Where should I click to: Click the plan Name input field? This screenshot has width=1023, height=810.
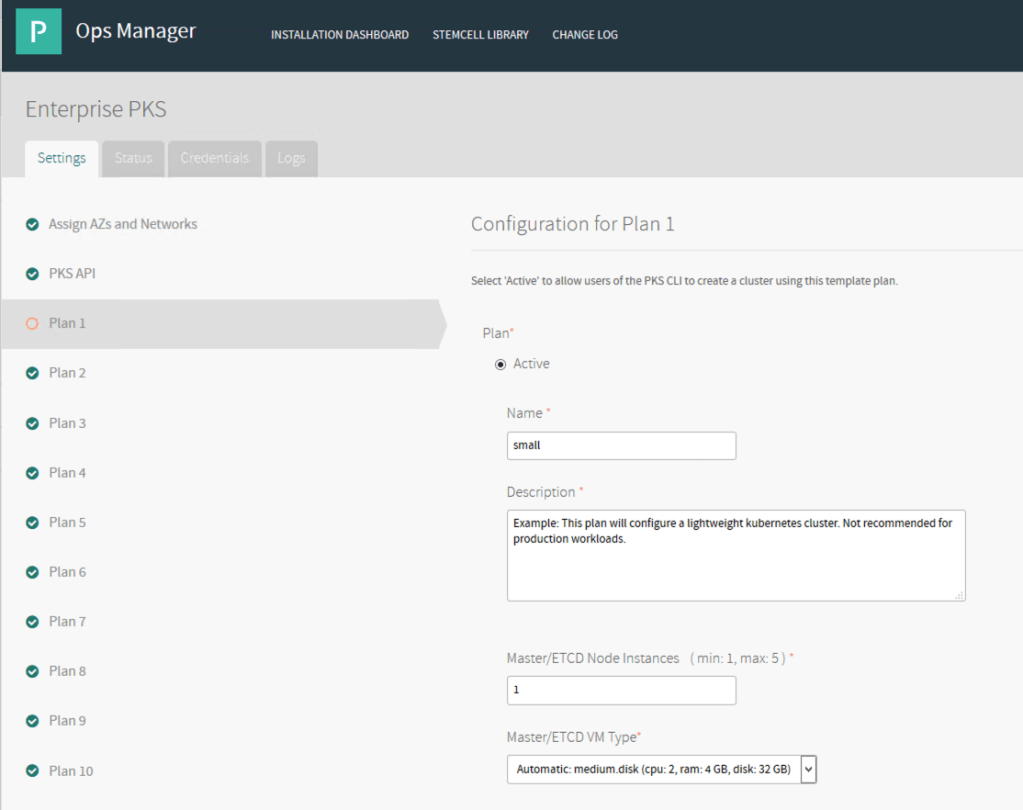tap(621, 446)
